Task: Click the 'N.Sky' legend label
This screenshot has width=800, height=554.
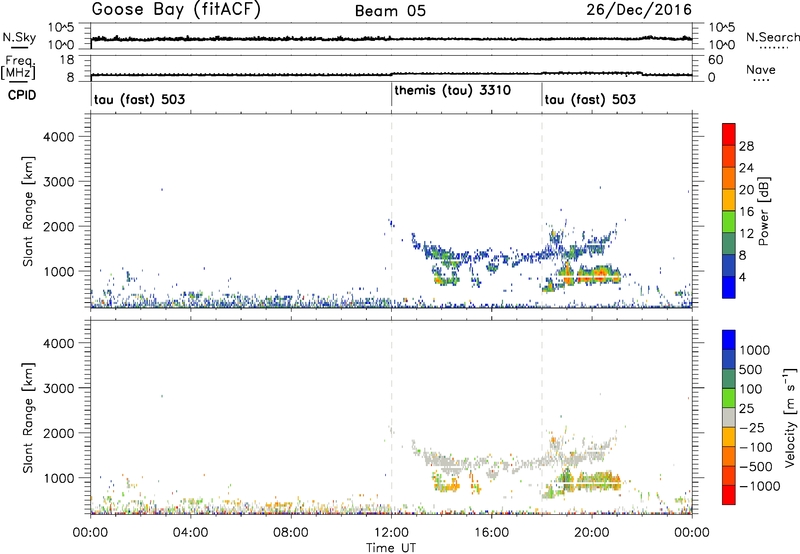Action: (19, 37)
